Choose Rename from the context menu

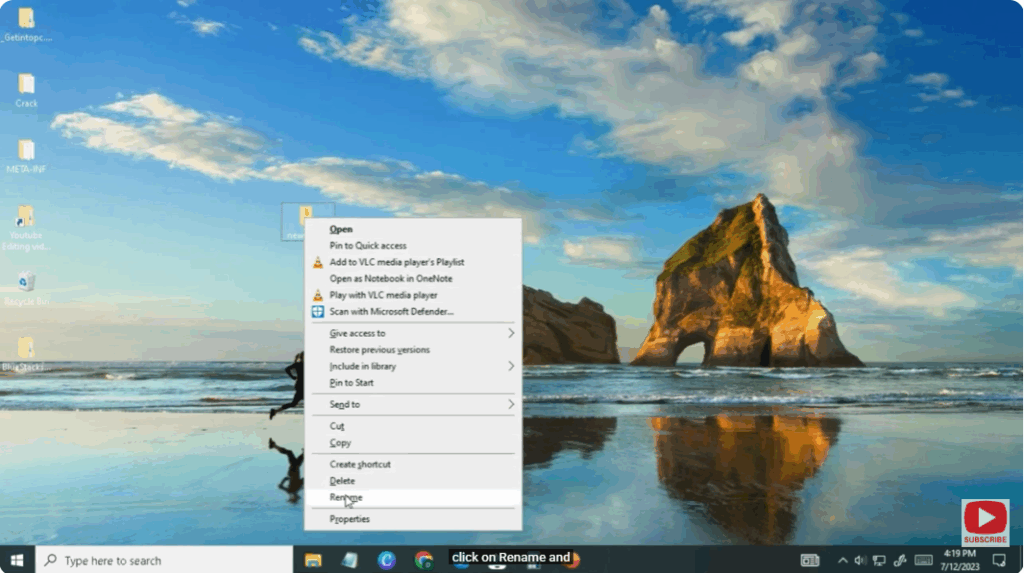pyautogui.click(x=346, y=497)
